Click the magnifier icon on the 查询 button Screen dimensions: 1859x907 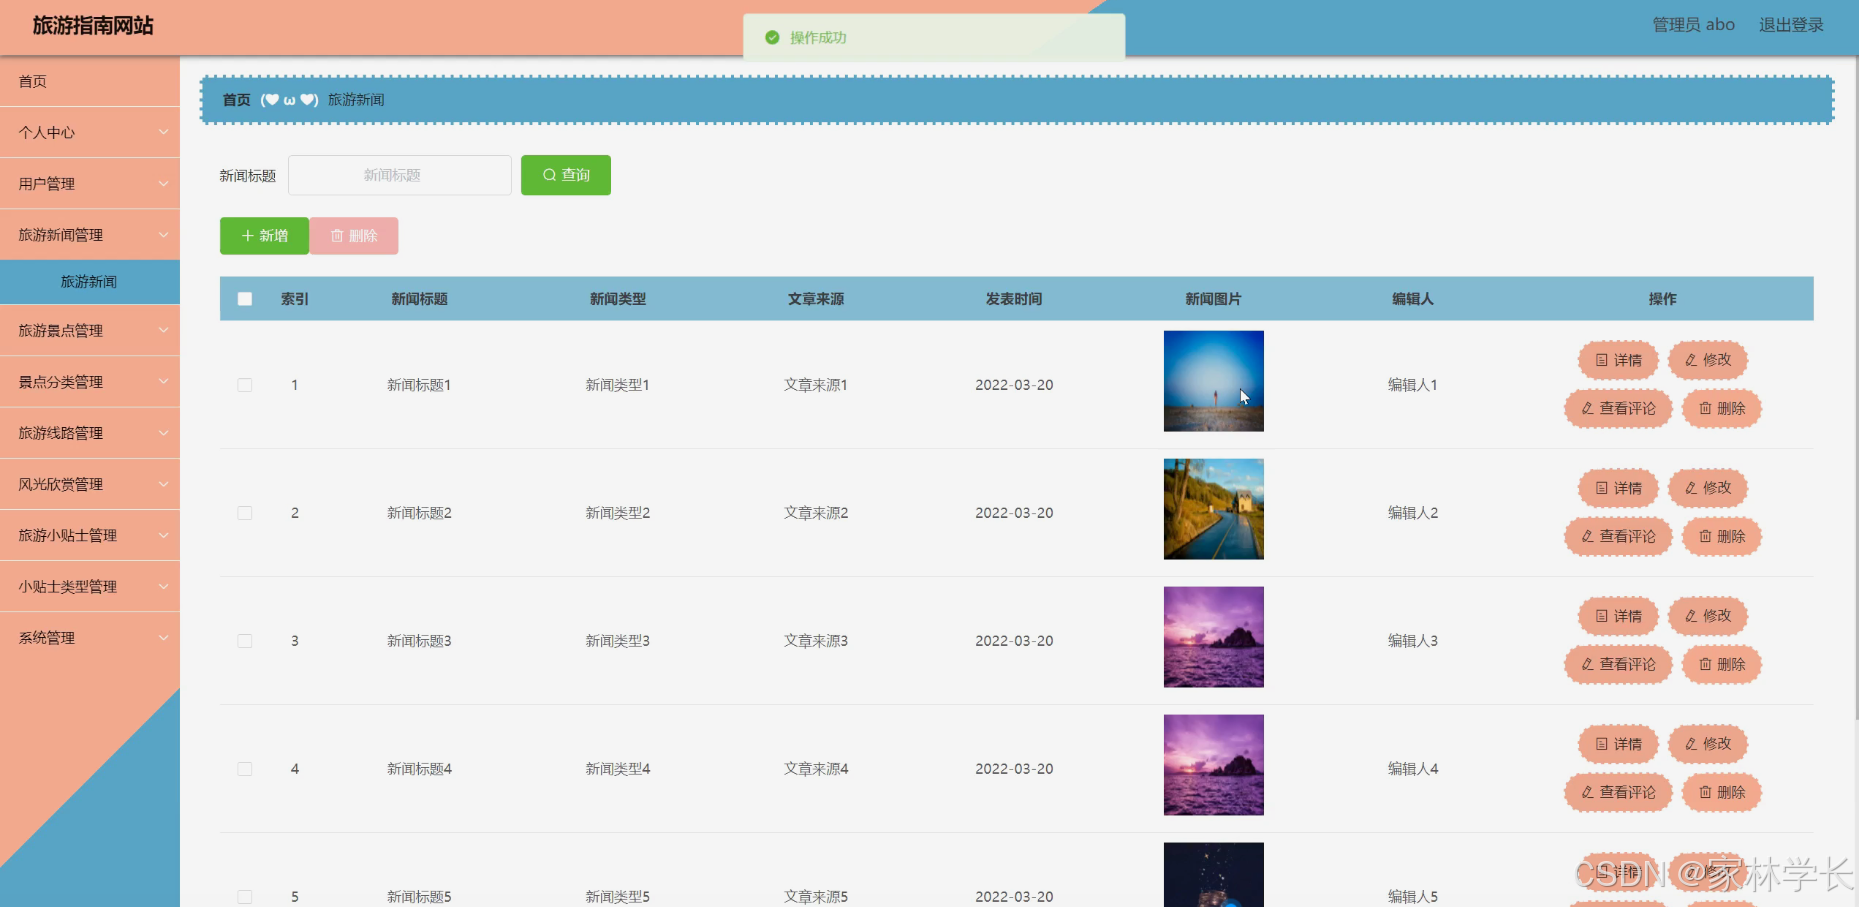pyautogui.click(x=548, y=175)
